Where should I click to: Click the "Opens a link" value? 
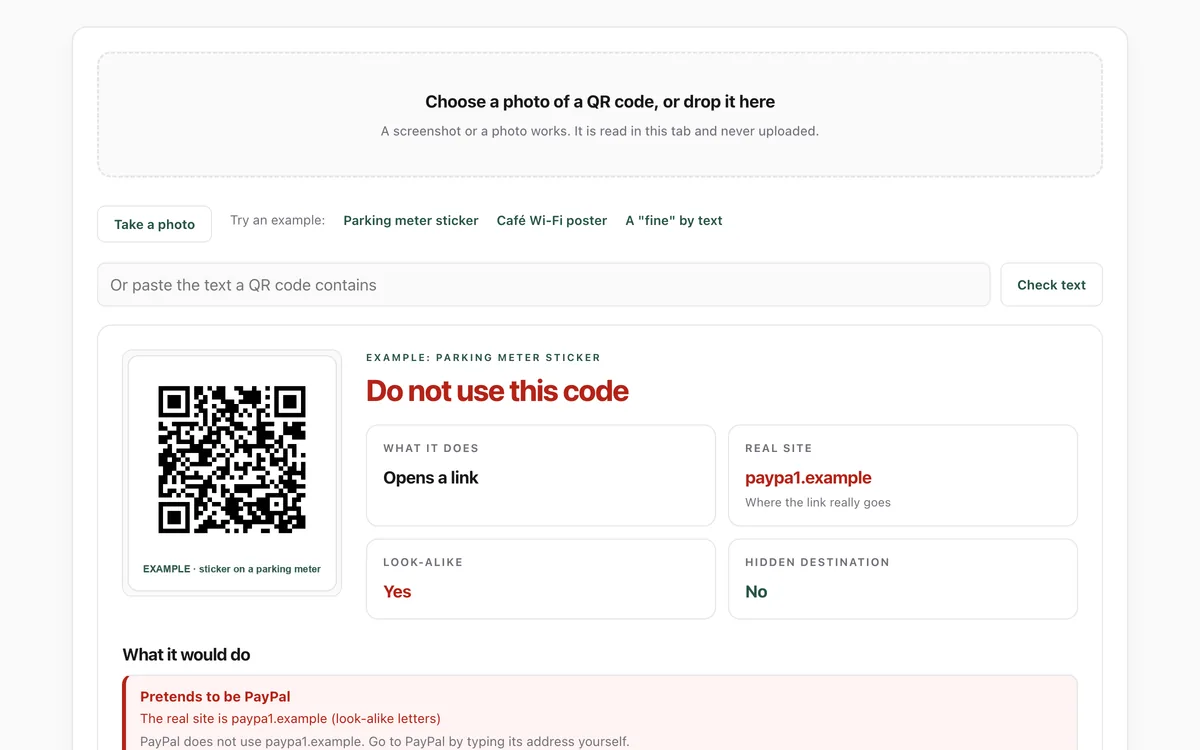pyautogui.click(x=431, y=478)
